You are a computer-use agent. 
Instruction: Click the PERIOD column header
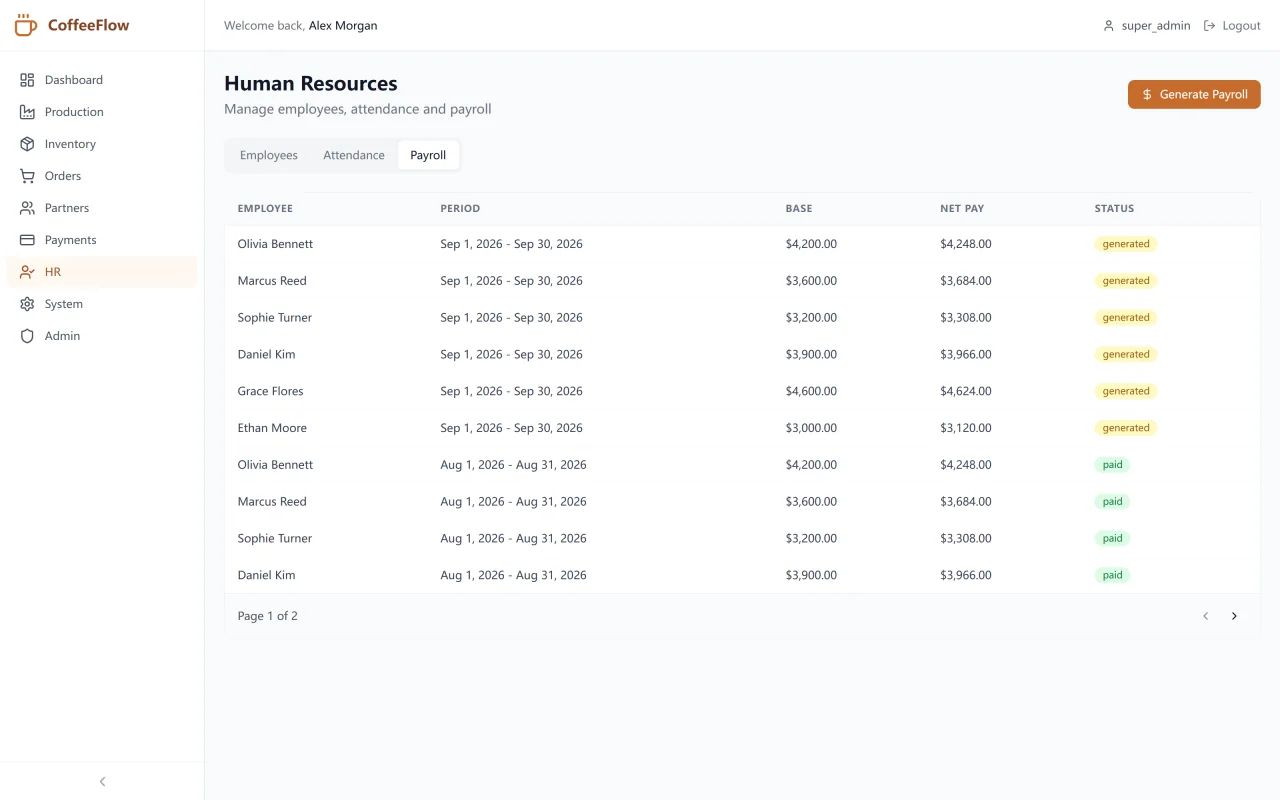click(x=460, y=209)
